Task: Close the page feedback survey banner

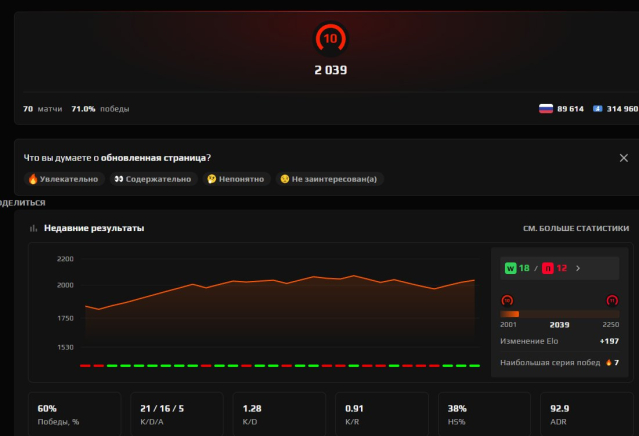Action: point(624,158)
